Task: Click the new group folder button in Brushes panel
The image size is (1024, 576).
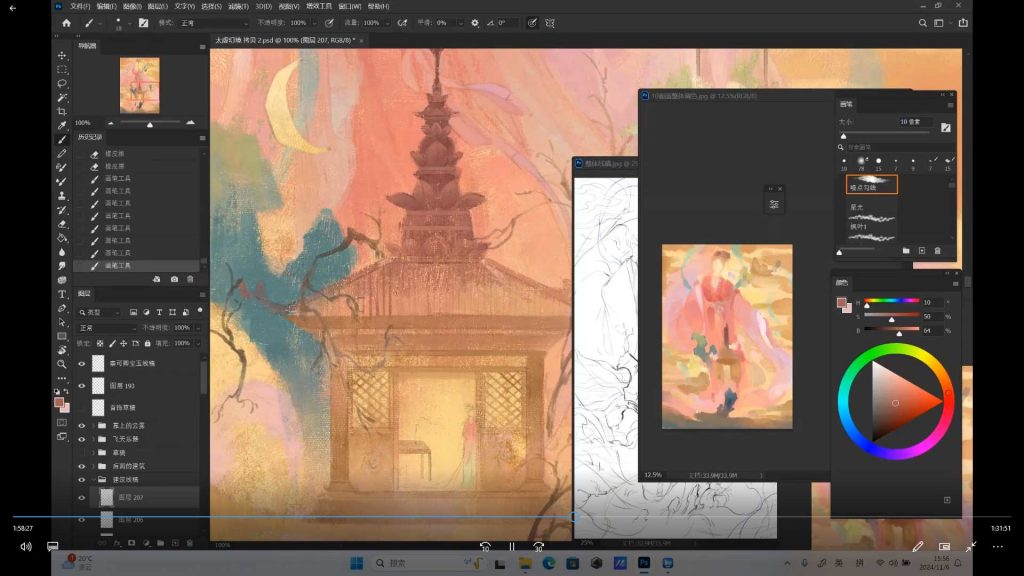Action: click(x=907, y=250)
